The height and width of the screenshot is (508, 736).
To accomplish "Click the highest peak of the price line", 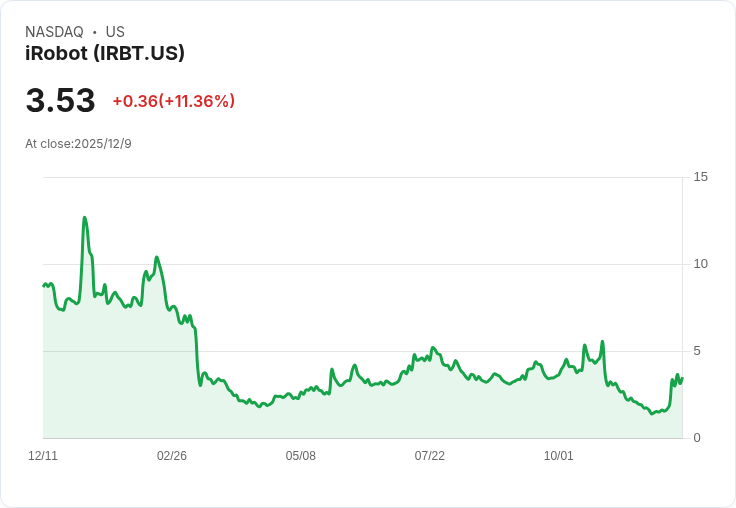I will (x=85, y=218).
